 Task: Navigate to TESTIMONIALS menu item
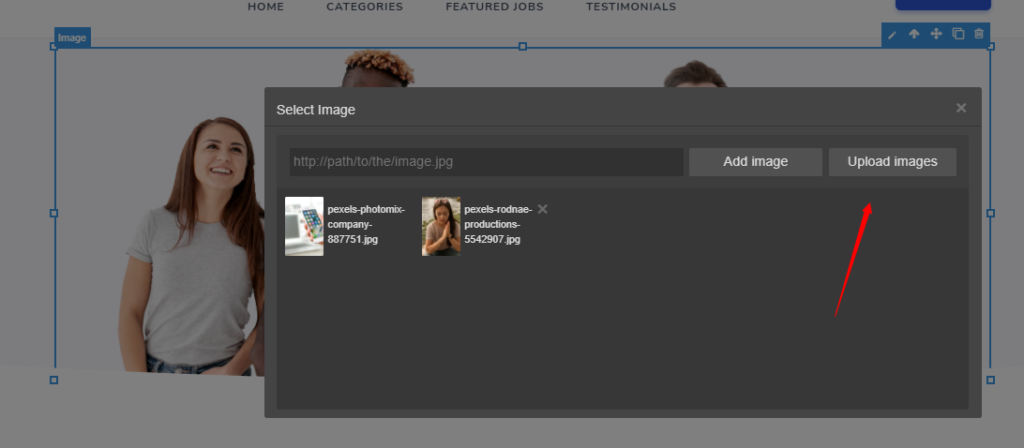click(631, 7)
